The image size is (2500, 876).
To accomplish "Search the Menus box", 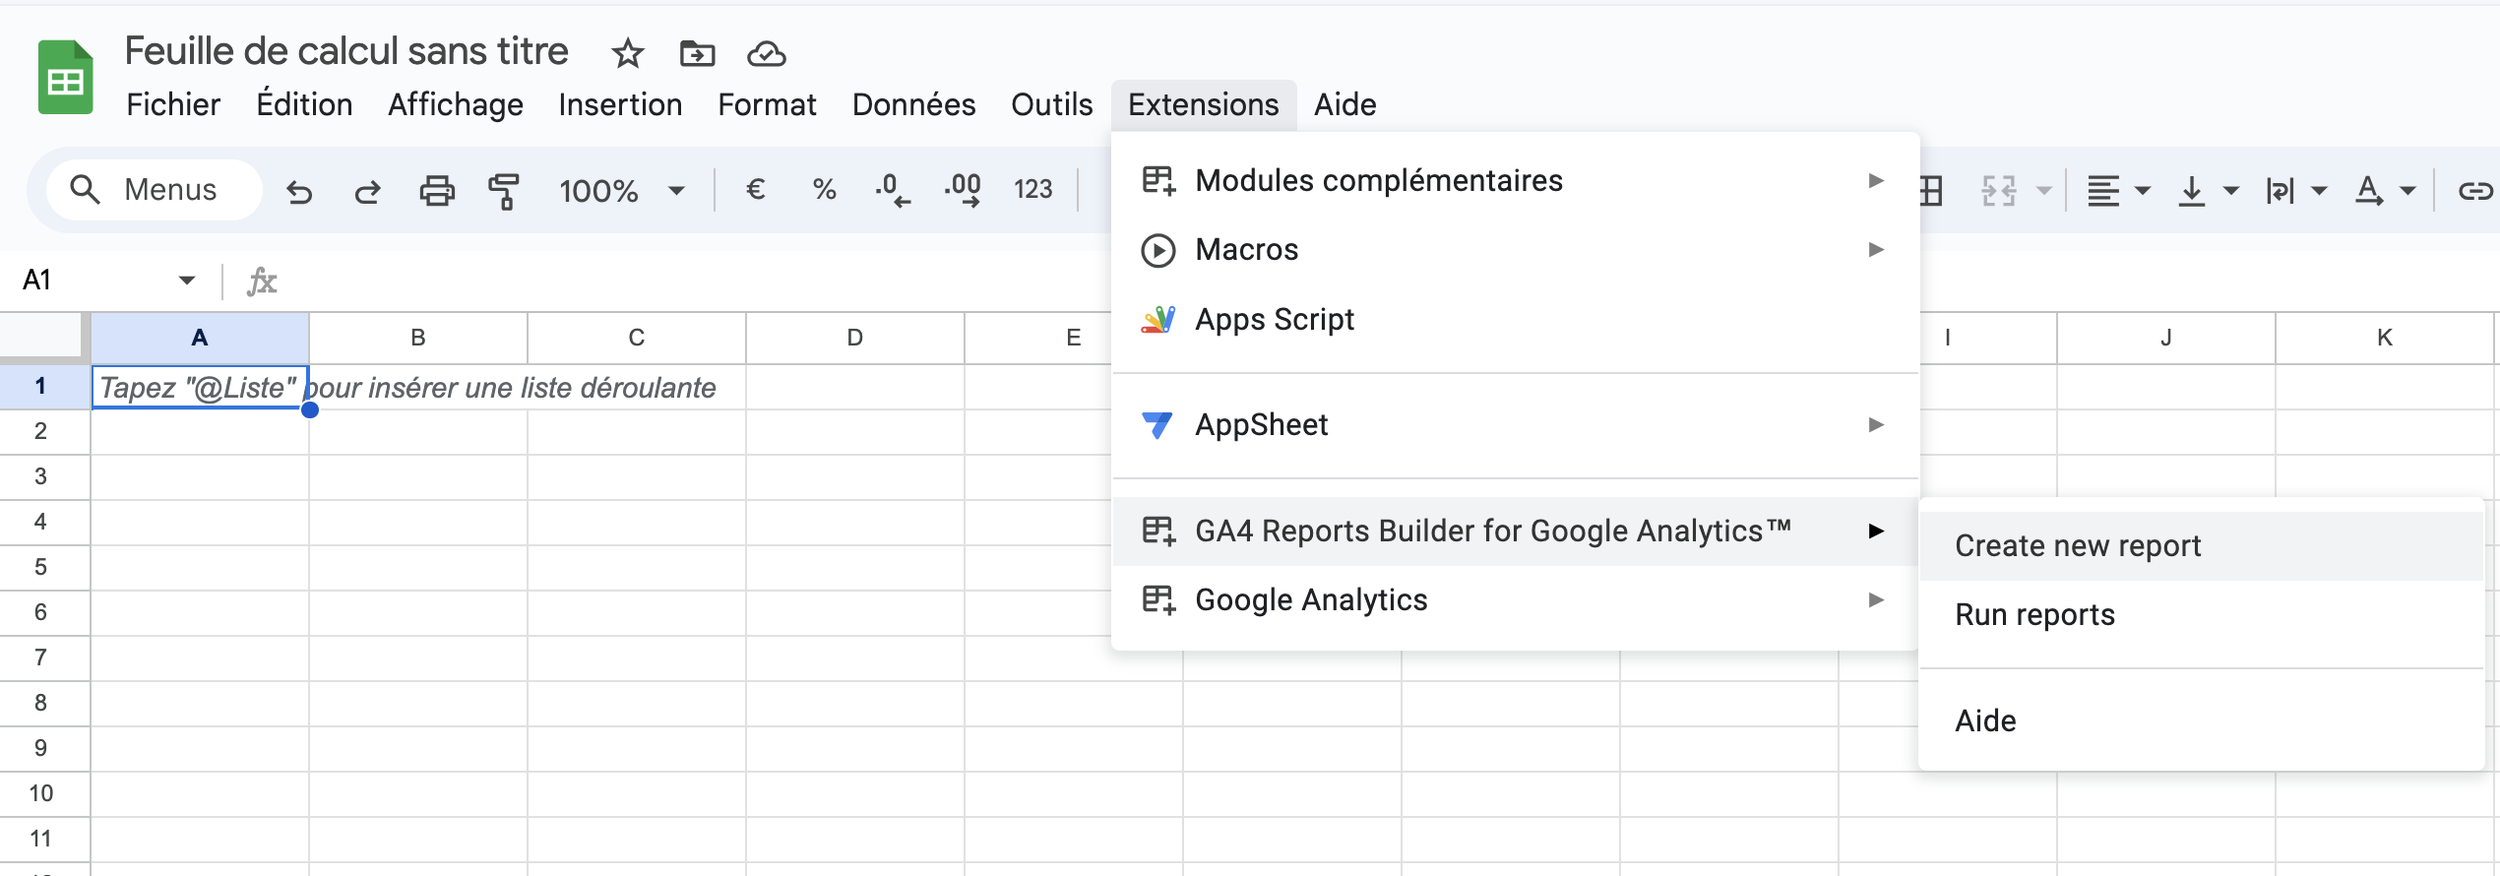I will 154,190.
